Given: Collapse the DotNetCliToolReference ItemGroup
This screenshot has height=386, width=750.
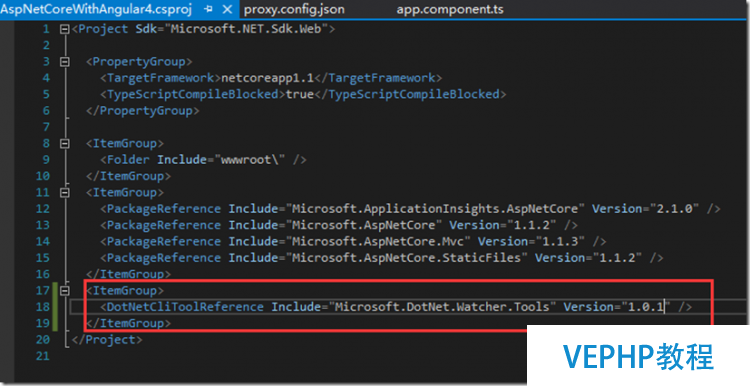Looking at the screenshot, I should pyautogui.click(x=64, y=291).
